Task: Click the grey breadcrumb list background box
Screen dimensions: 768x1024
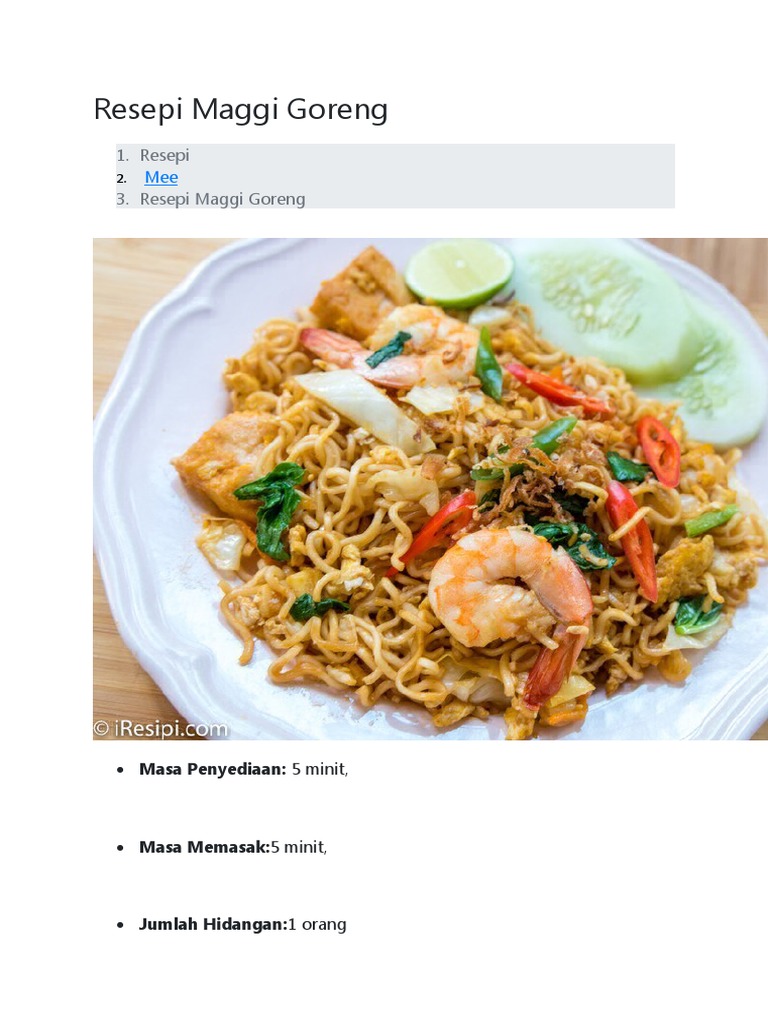Action: [395, 176]
